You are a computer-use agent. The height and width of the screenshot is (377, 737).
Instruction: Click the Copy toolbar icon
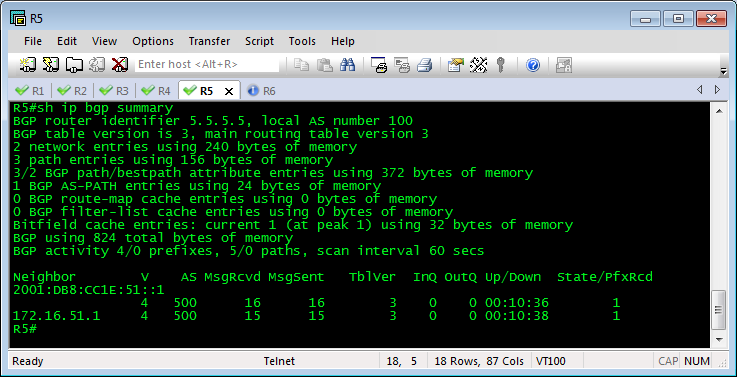point(301,64)
